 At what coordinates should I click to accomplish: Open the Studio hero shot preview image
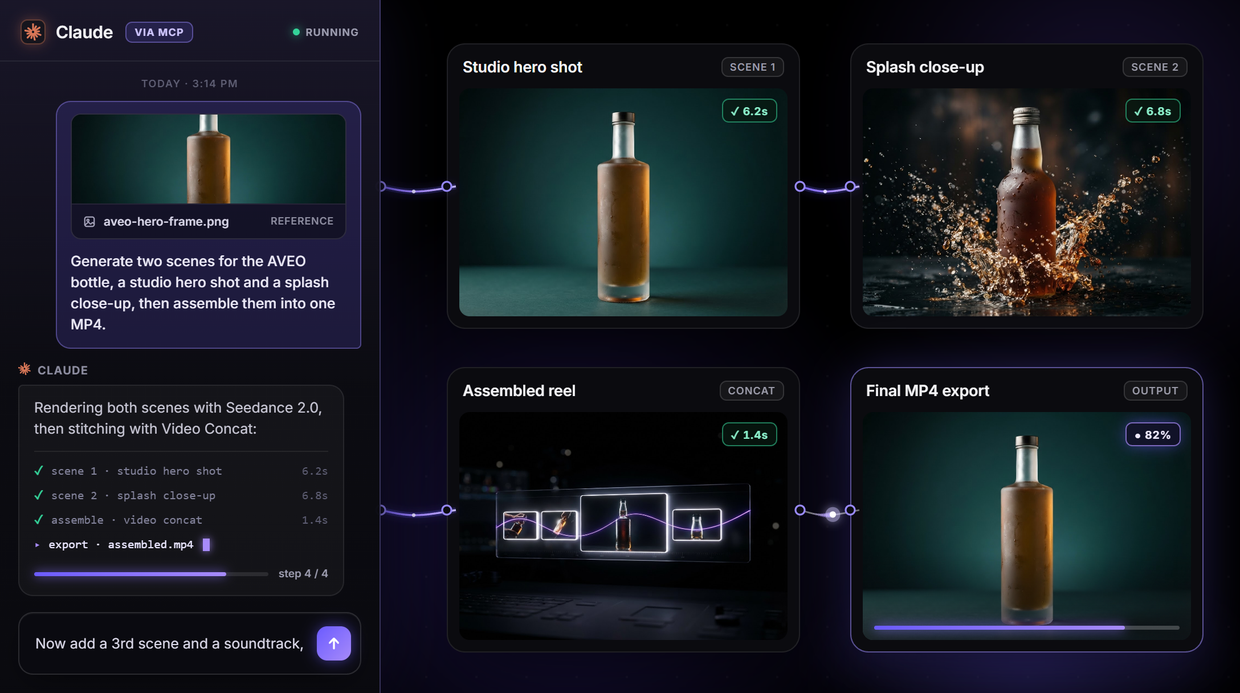[623, 203]
